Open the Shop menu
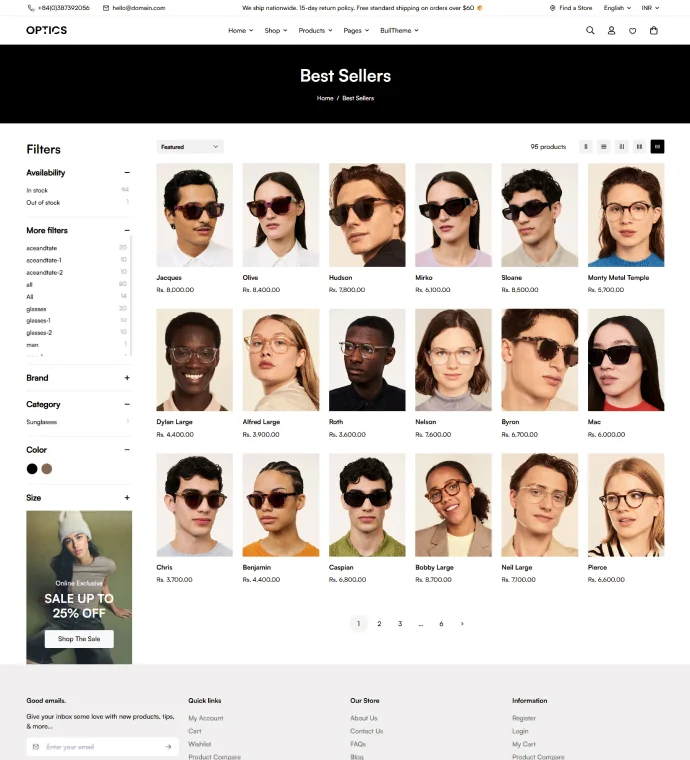Image resolution: width=690 pixels, height=760 pixels. point(276,31)
